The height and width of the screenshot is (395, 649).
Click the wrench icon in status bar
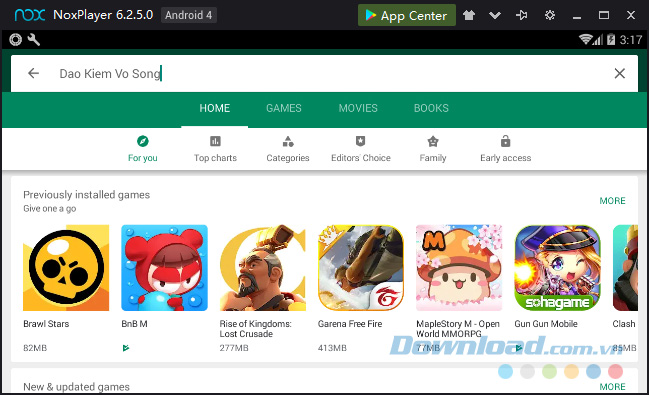coord(34,40)
